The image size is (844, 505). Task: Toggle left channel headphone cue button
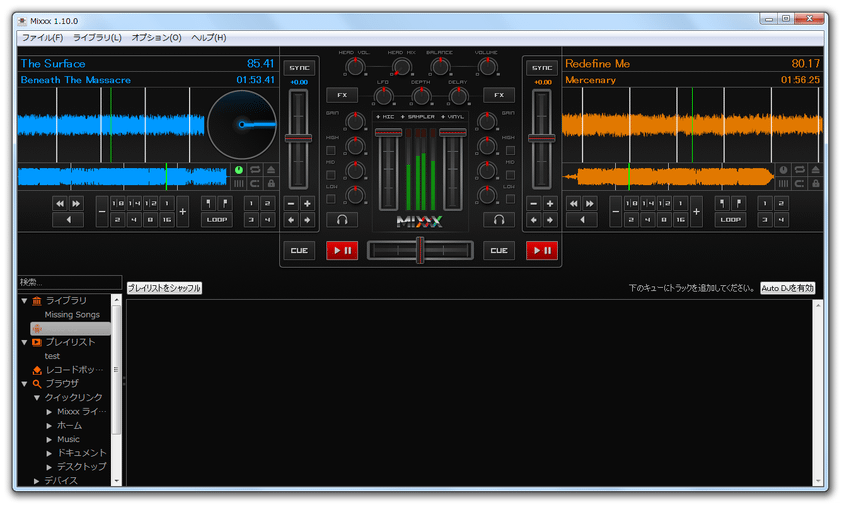(342, 220)
